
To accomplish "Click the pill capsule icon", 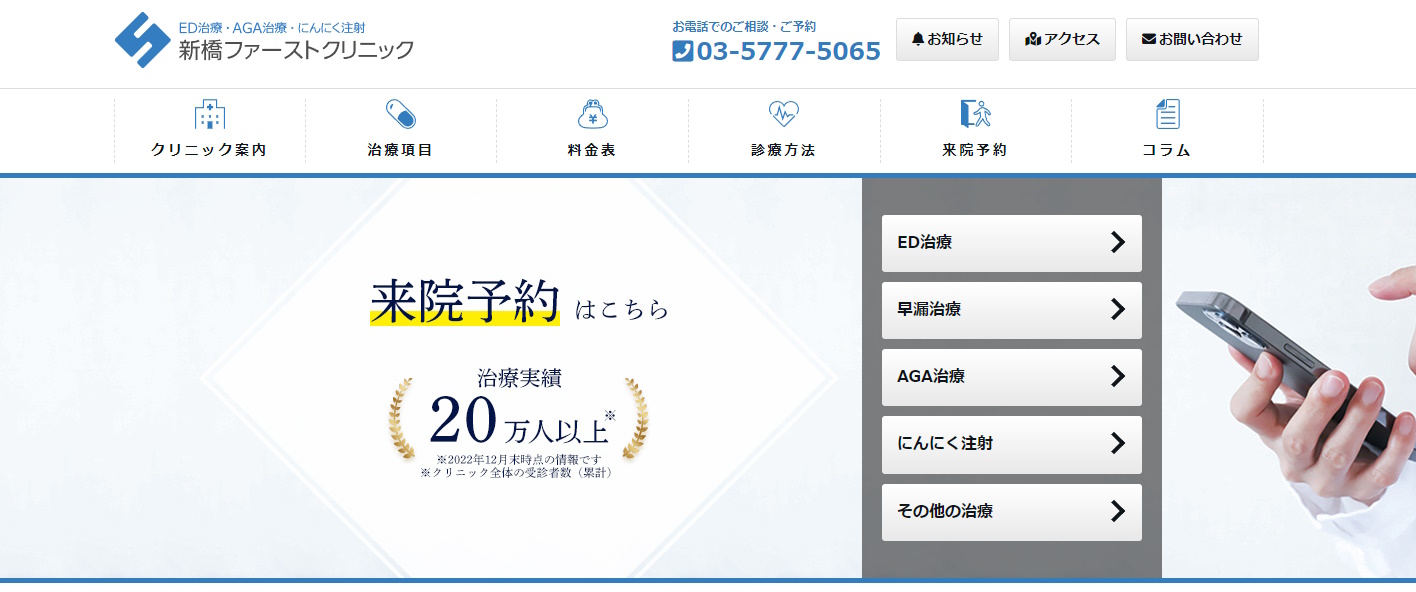I will pyautogui.click(x=400, y=114).
